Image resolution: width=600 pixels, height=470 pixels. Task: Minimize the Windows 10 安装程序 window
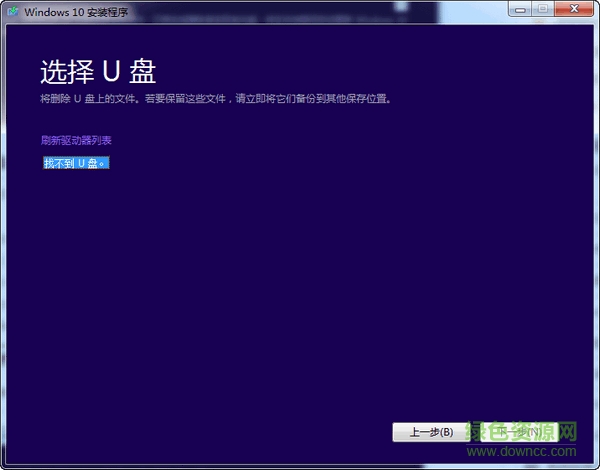[520, 9]
